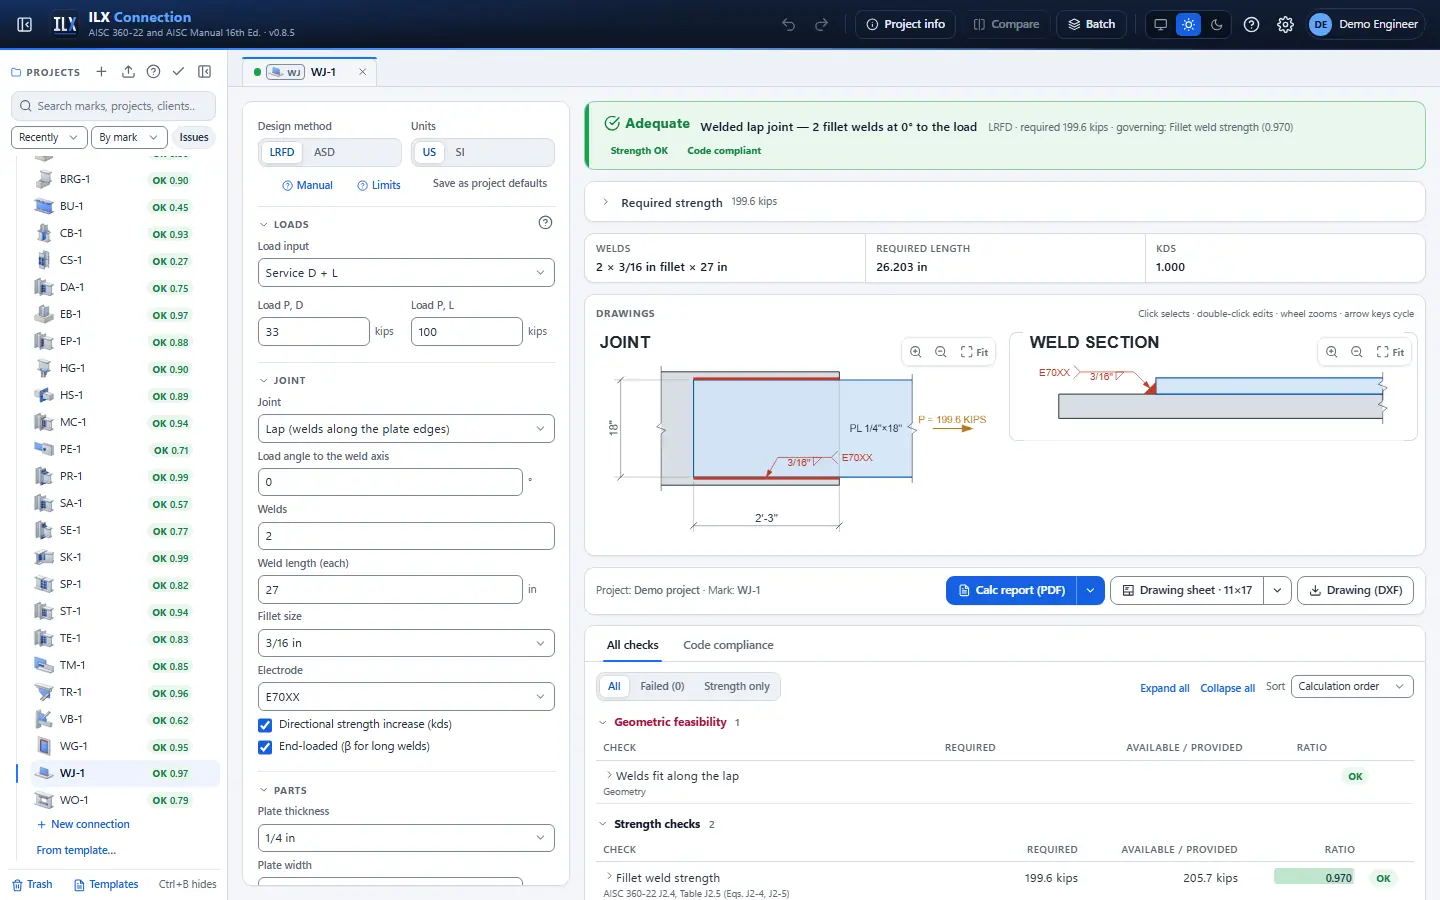Viewport: 1440px width, 900px height.
Task: Zoom out on the WELD SECTION drawing
Action: coord(1357,352)
